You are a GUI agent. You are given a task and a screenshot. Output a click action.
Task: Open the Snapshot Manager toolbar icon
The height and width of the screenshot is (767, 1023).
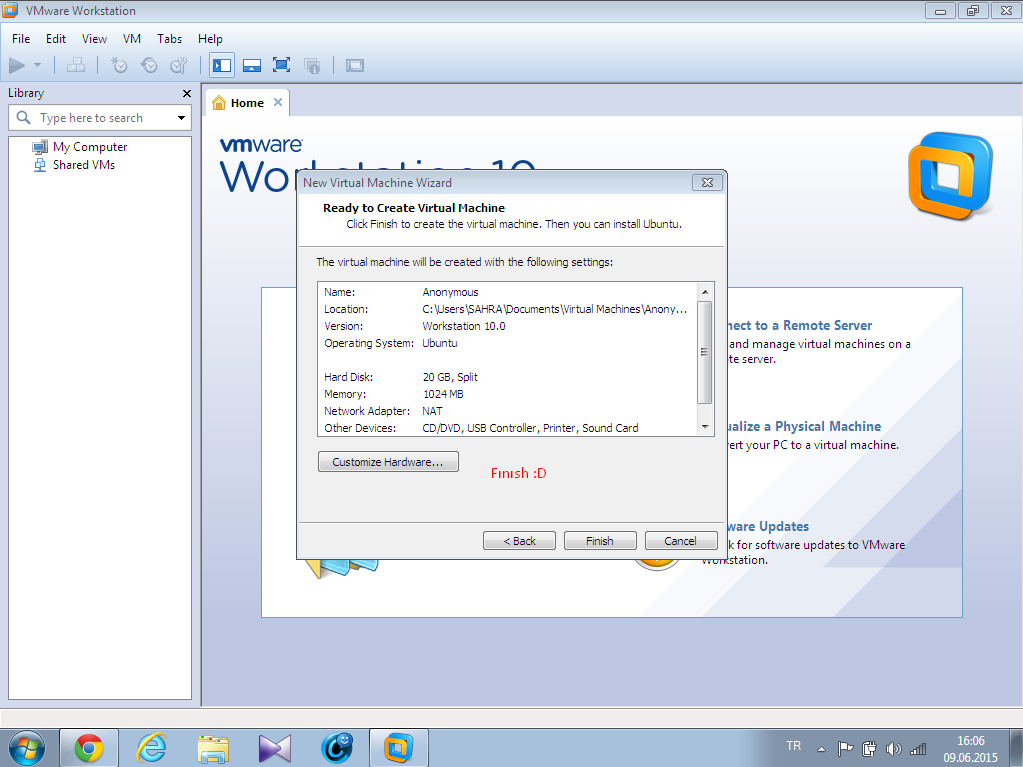[x=179, y=65]
